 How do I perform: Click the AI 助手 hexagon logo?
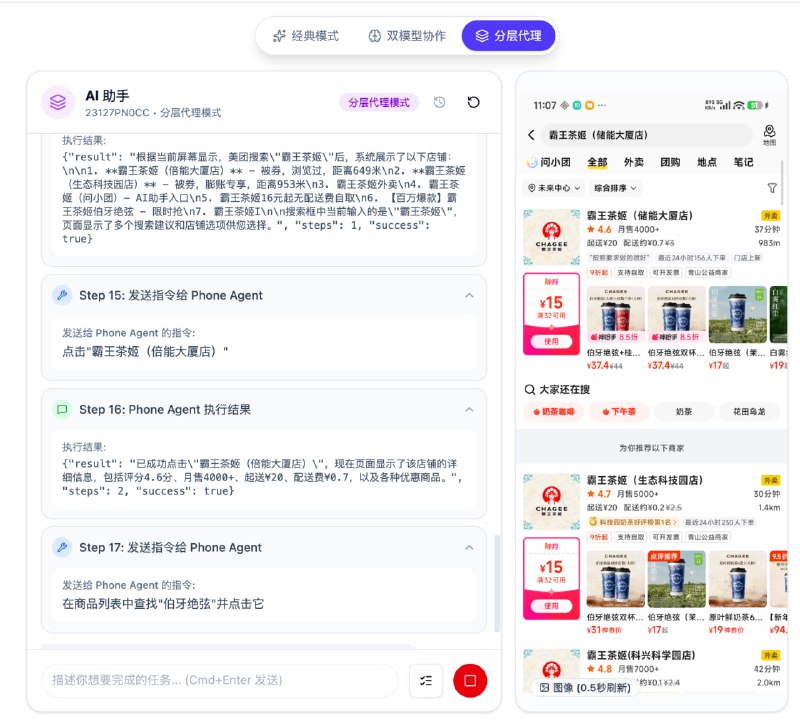[x=57, y=102]
